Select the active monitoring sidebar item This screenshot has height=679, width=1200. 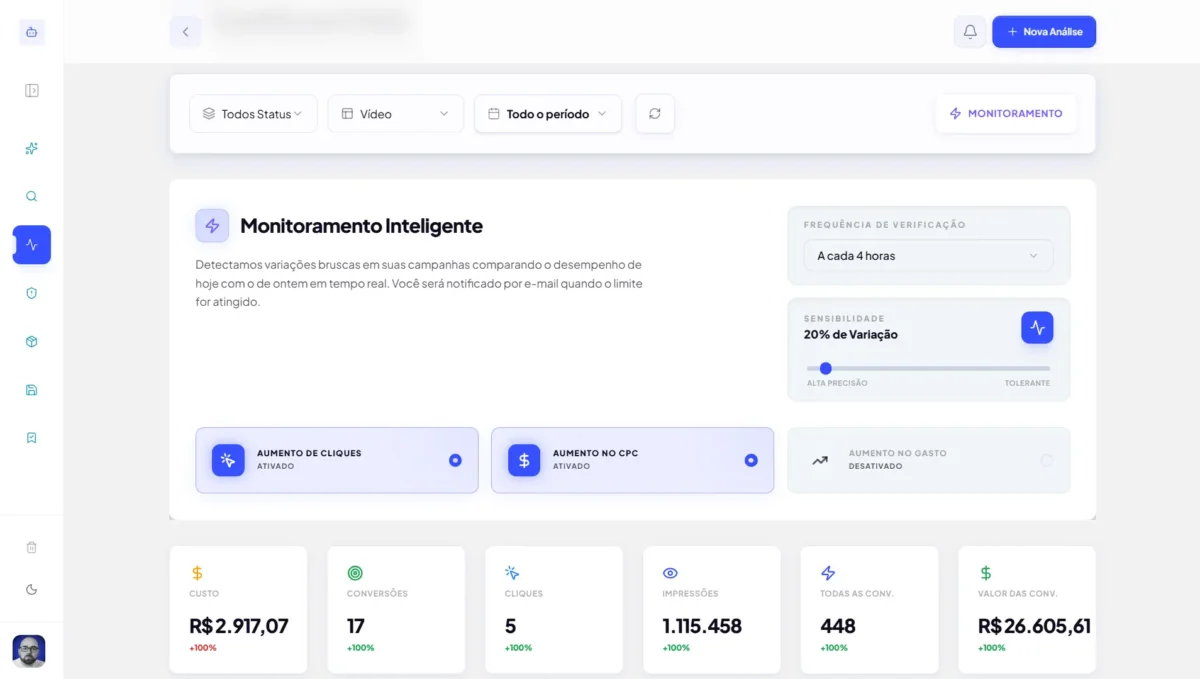[32, 245]
